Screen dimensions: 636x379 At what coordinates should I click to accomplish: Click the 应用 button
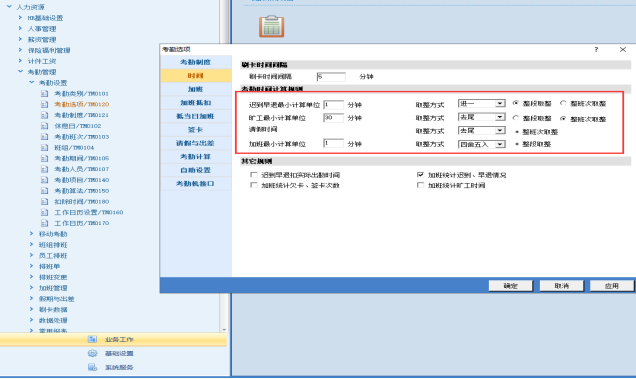point(612,286)
